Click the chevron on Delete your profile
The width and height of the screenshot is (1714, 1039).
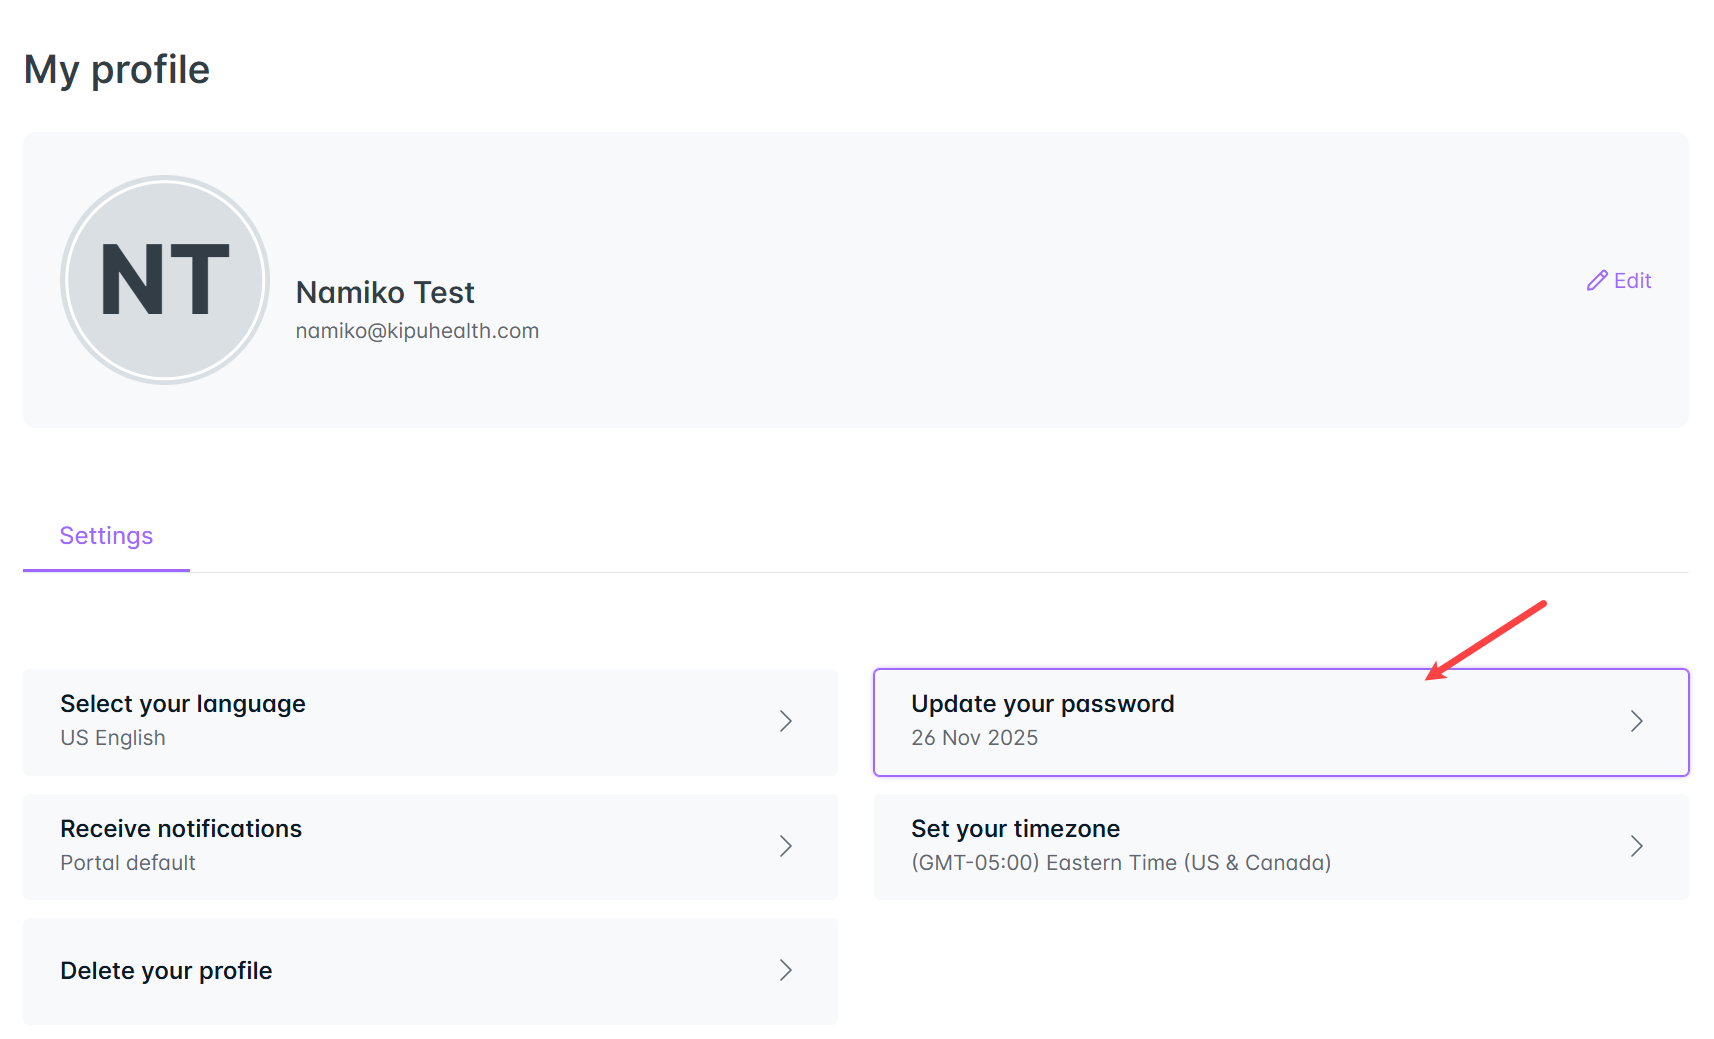786,970
